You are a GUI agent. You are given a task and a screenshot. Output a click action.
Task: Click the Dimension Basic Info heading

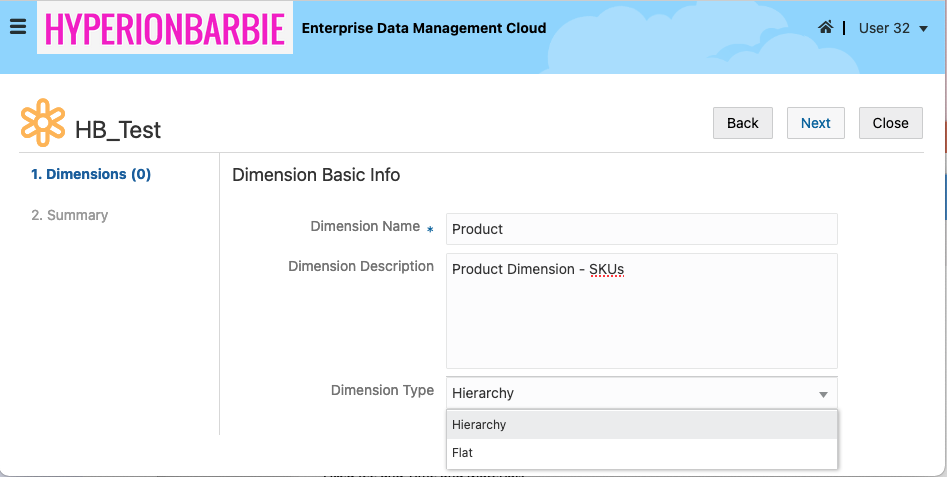click(316, 175)
